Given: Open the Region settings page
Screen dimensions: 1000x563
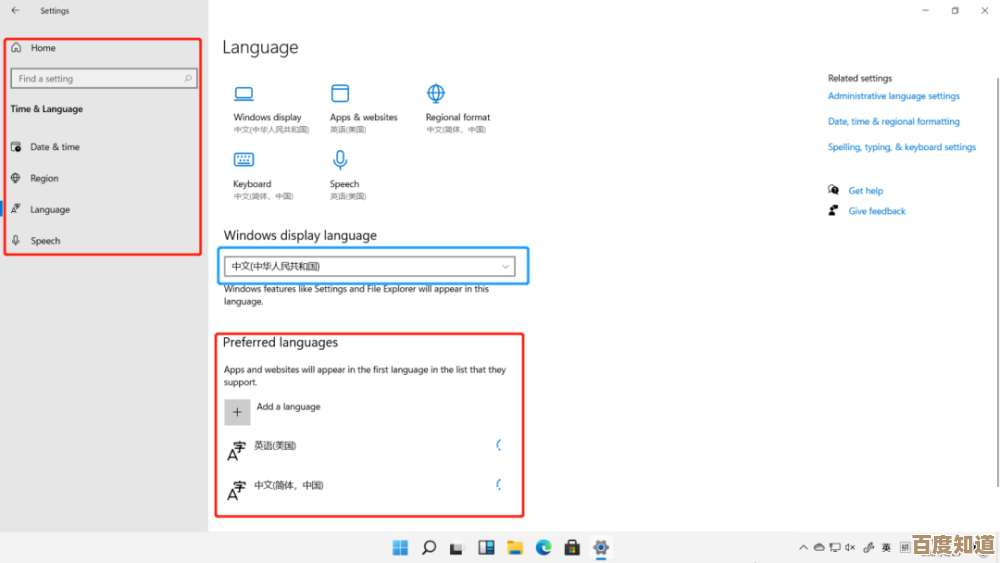Looking at the screenshot, I should (x=44, y=178).
